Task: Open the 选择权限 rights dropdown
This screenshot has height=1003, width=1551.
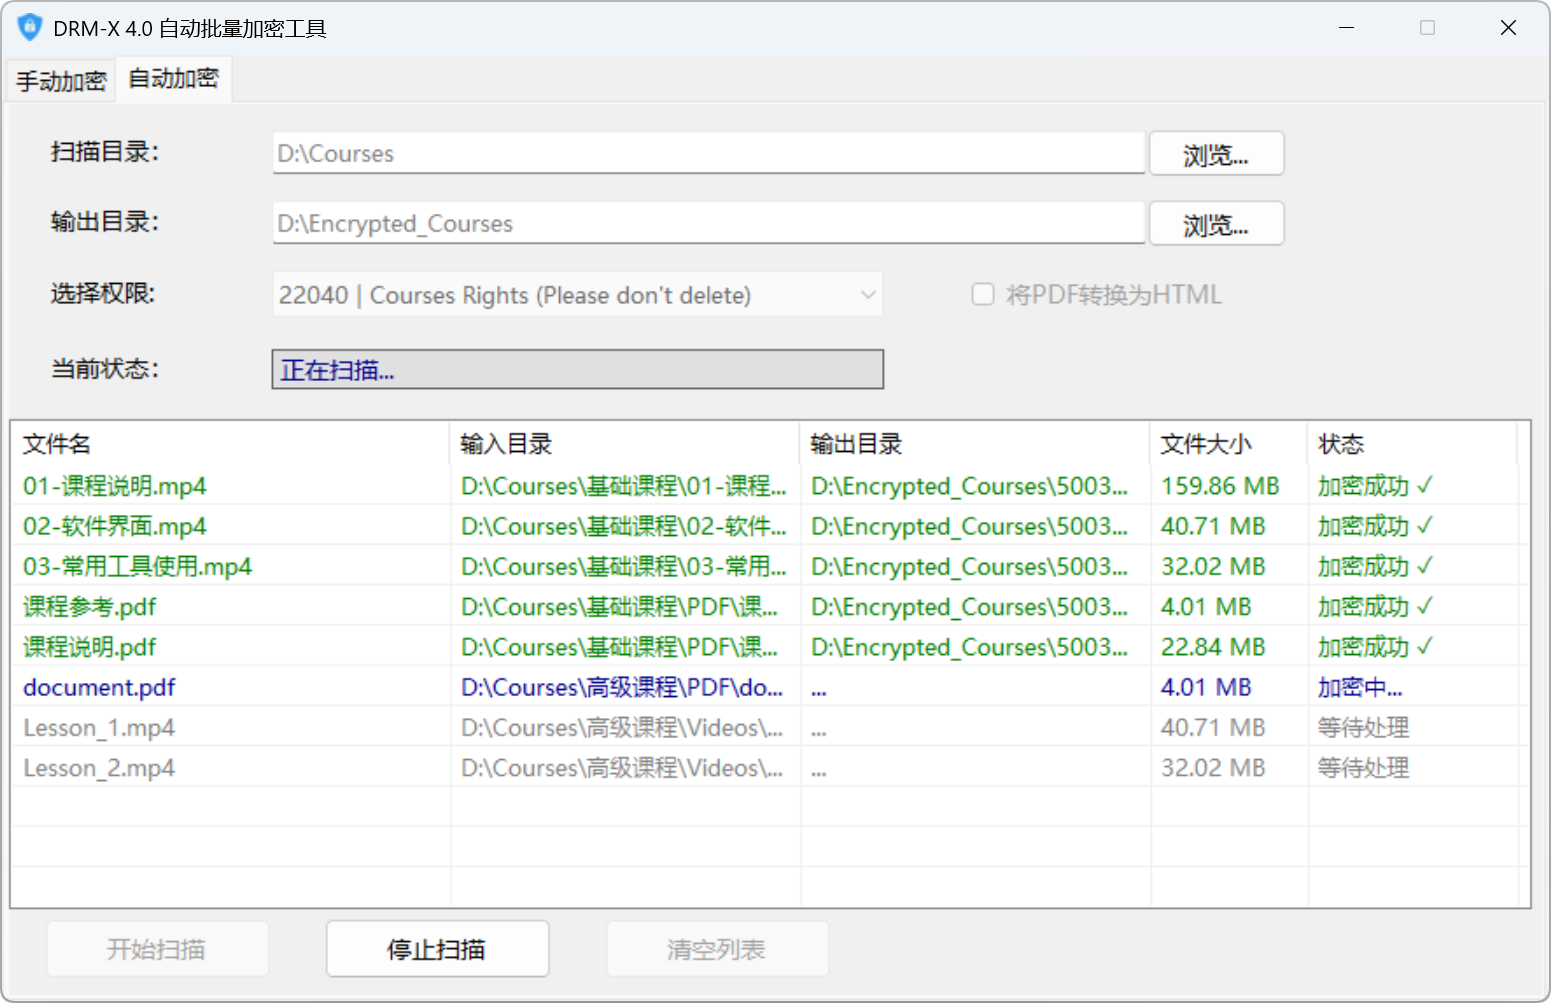Action: coord(577,295)
